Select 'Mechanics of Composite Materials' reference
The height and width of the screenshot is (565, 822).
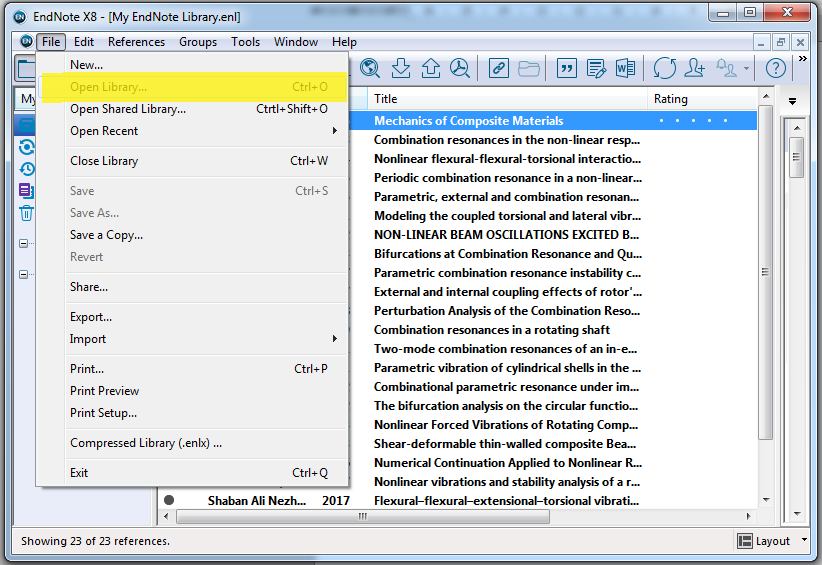tap(468, 121)
